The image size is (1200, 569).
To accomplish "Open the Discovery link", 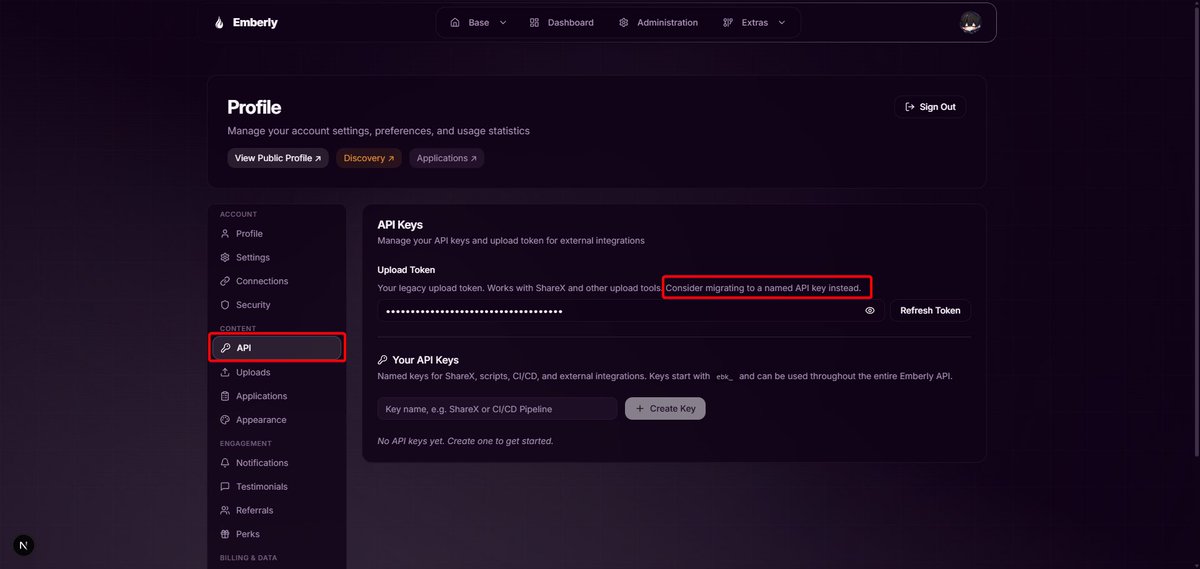I will (x=369, y=158).
